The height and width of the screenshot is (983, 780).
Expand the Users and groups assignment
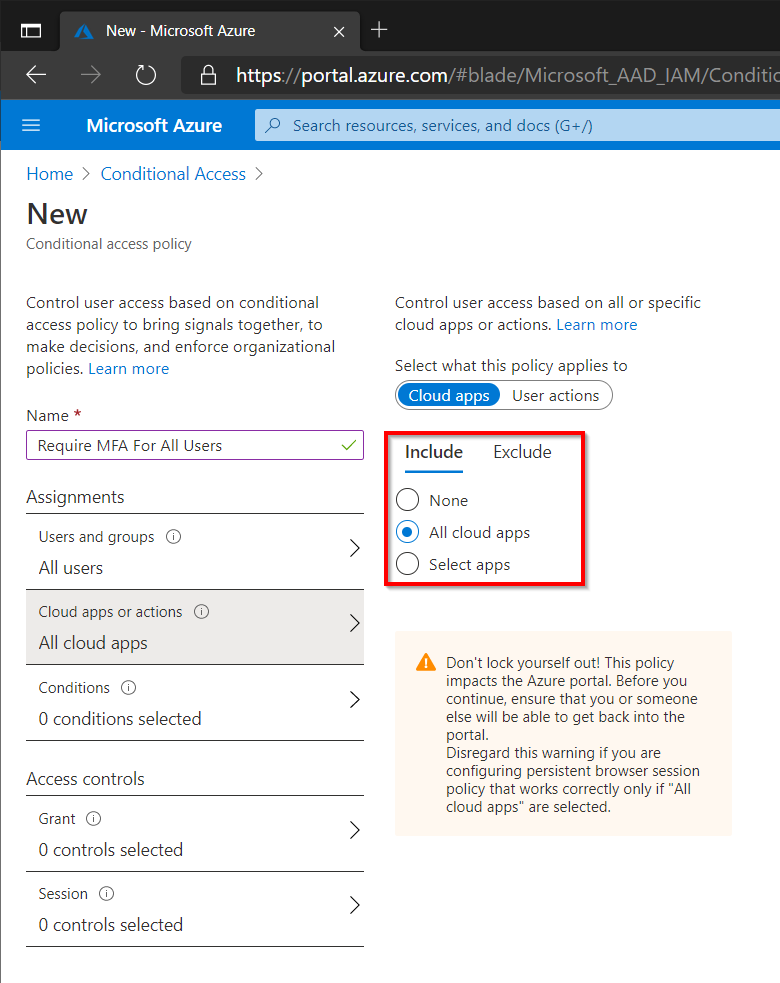pos(195,552)
